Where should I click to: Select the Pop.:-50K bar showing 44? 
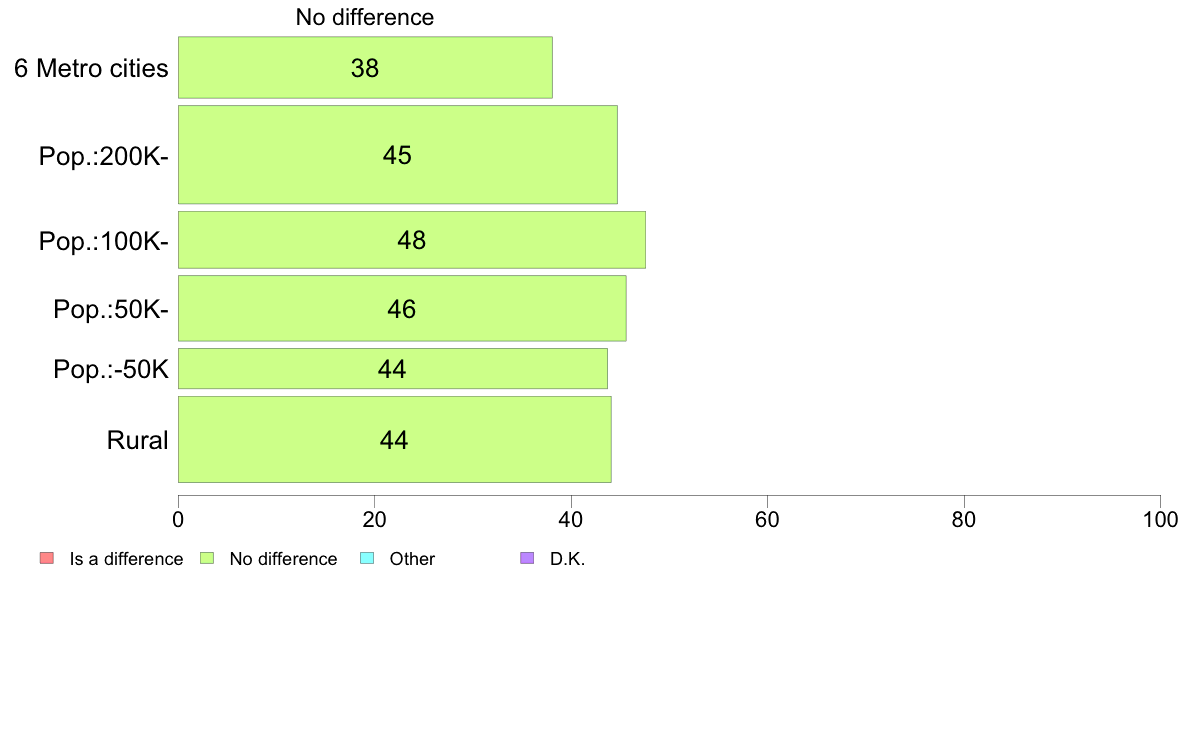(392, 368)
